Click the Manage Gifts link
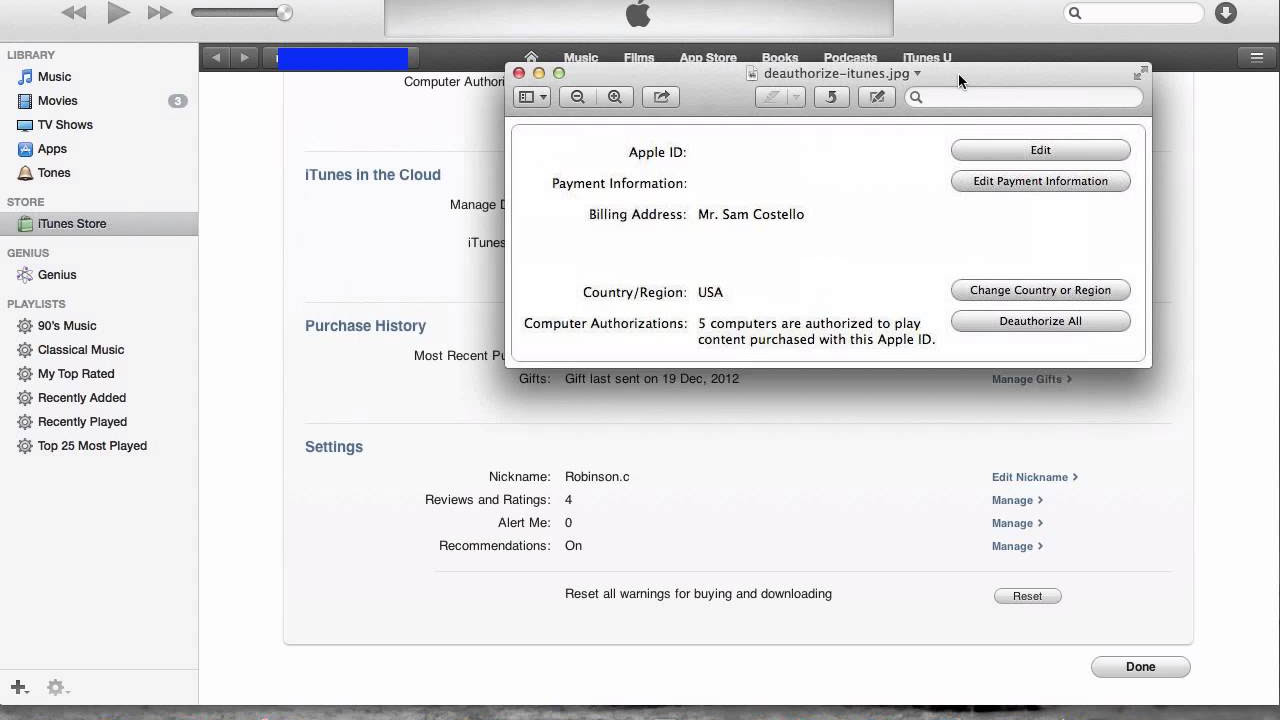This screenshot has width=1280, height=720. click(x=1031, y=380)
